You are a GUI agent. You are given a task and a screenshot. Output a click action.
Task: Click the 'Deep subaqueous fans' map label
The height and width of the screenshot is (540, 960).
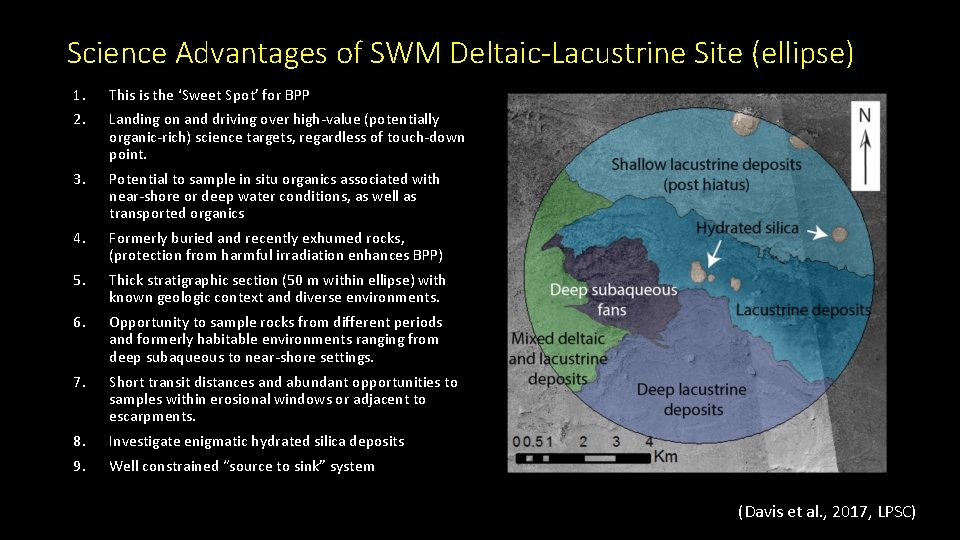point(613,299)
